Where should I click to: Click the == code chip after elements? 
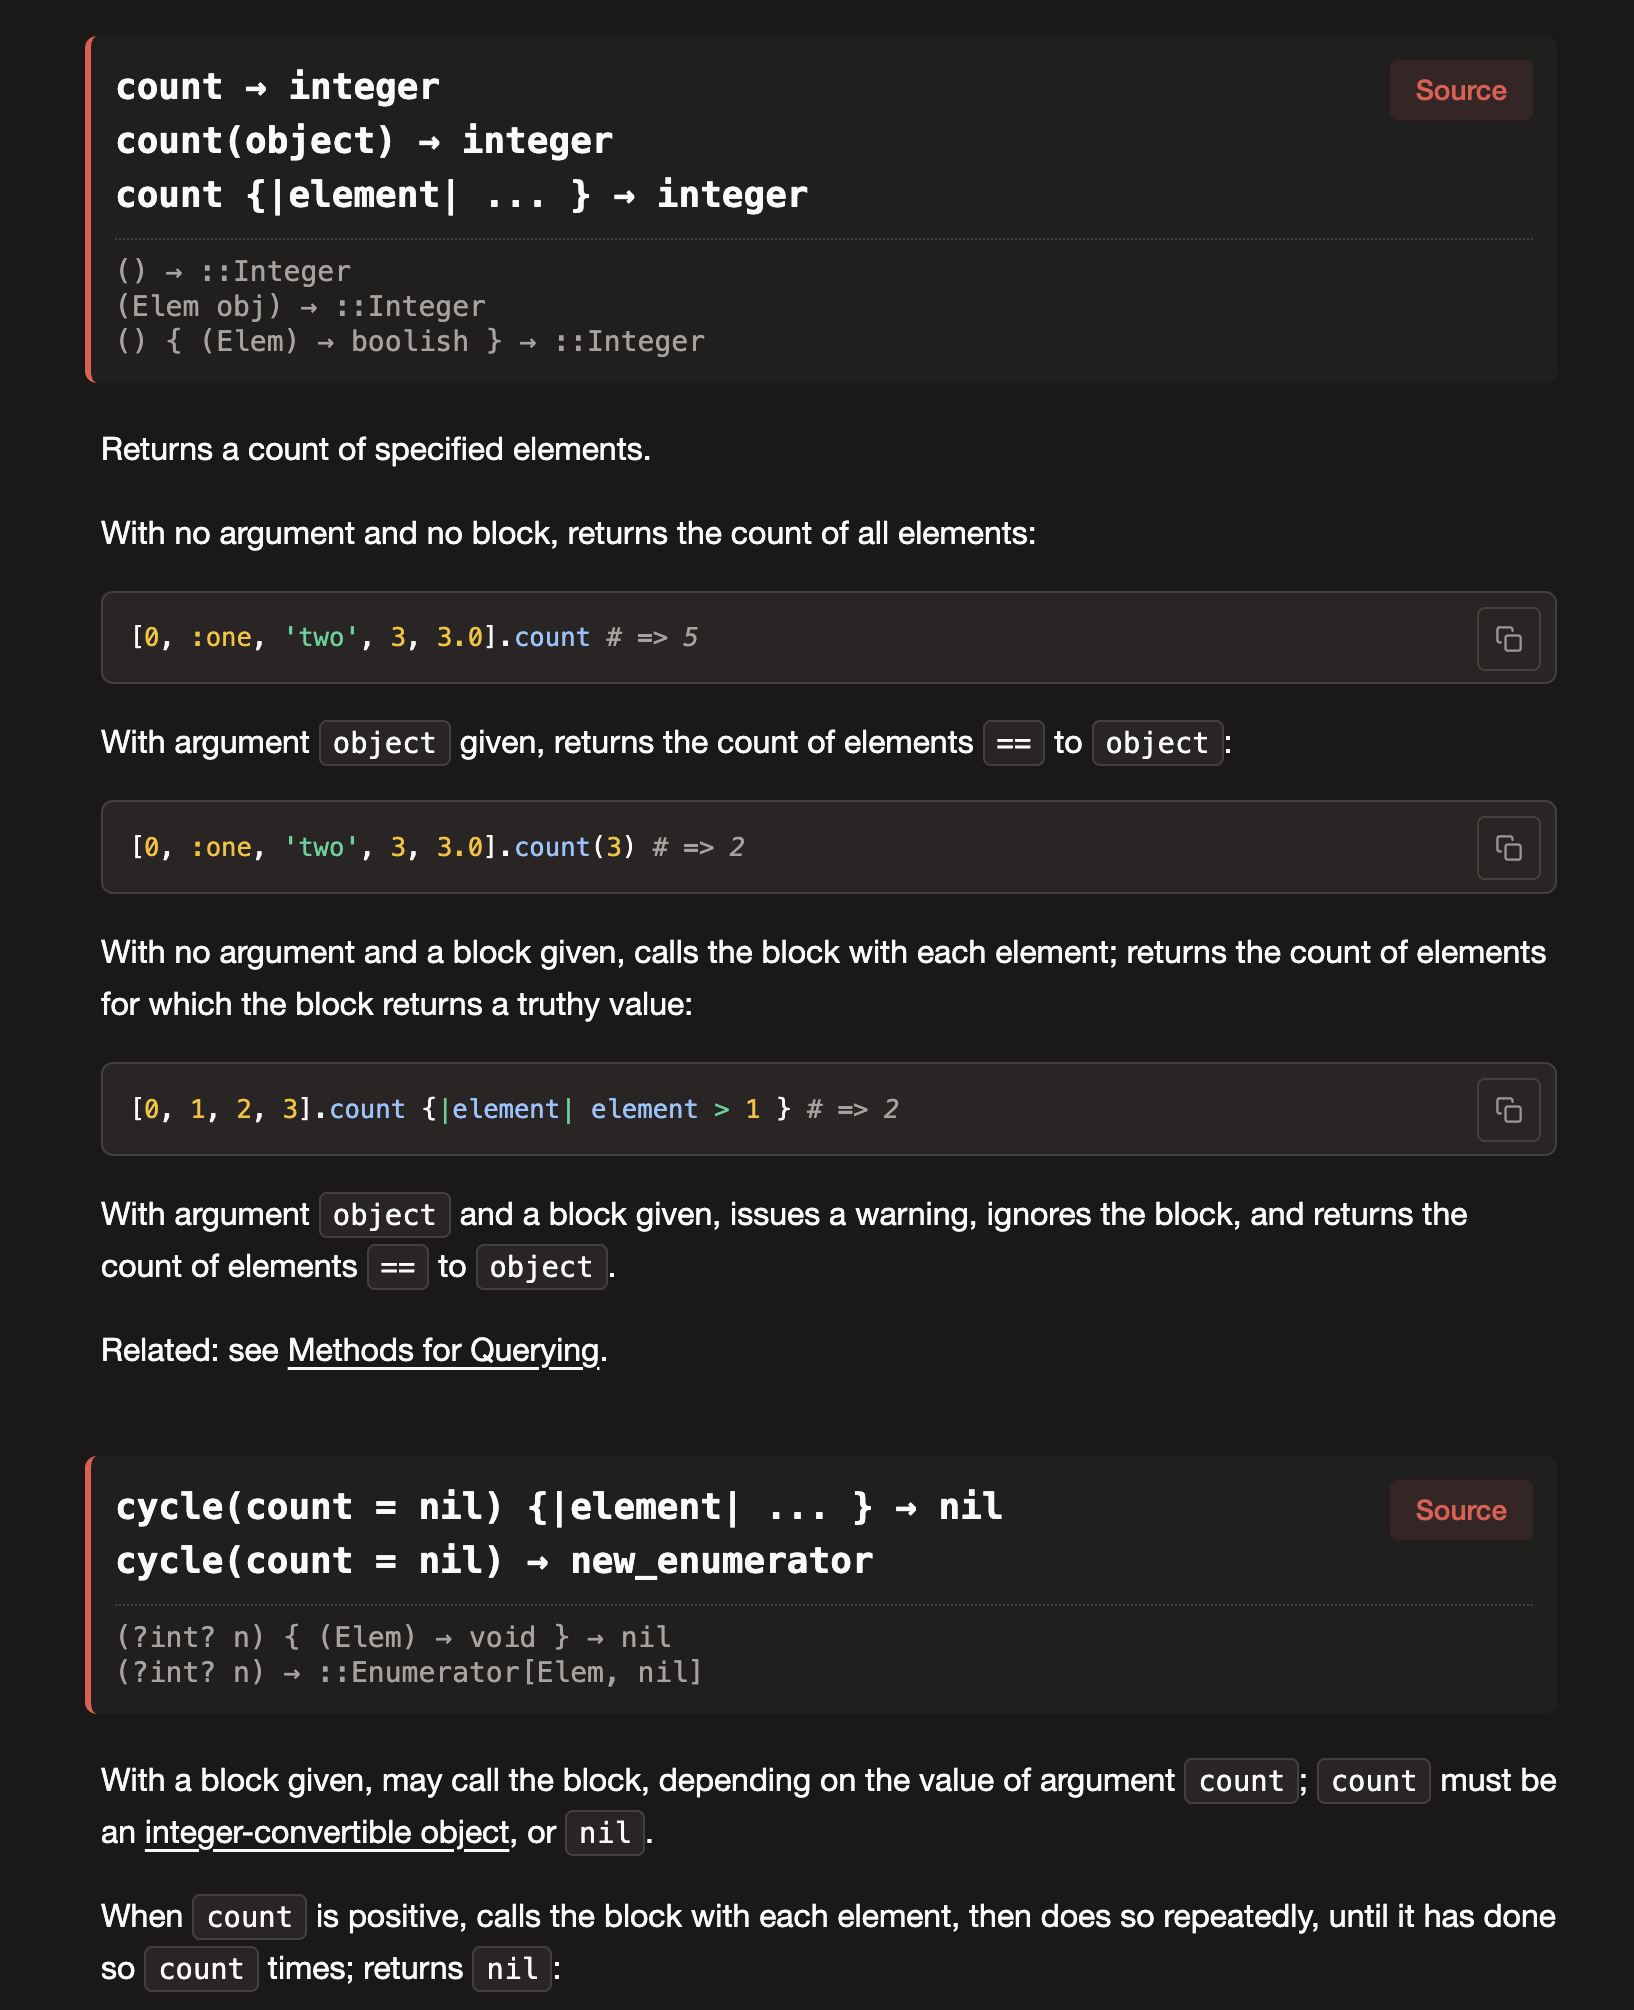click(1013, 743)
